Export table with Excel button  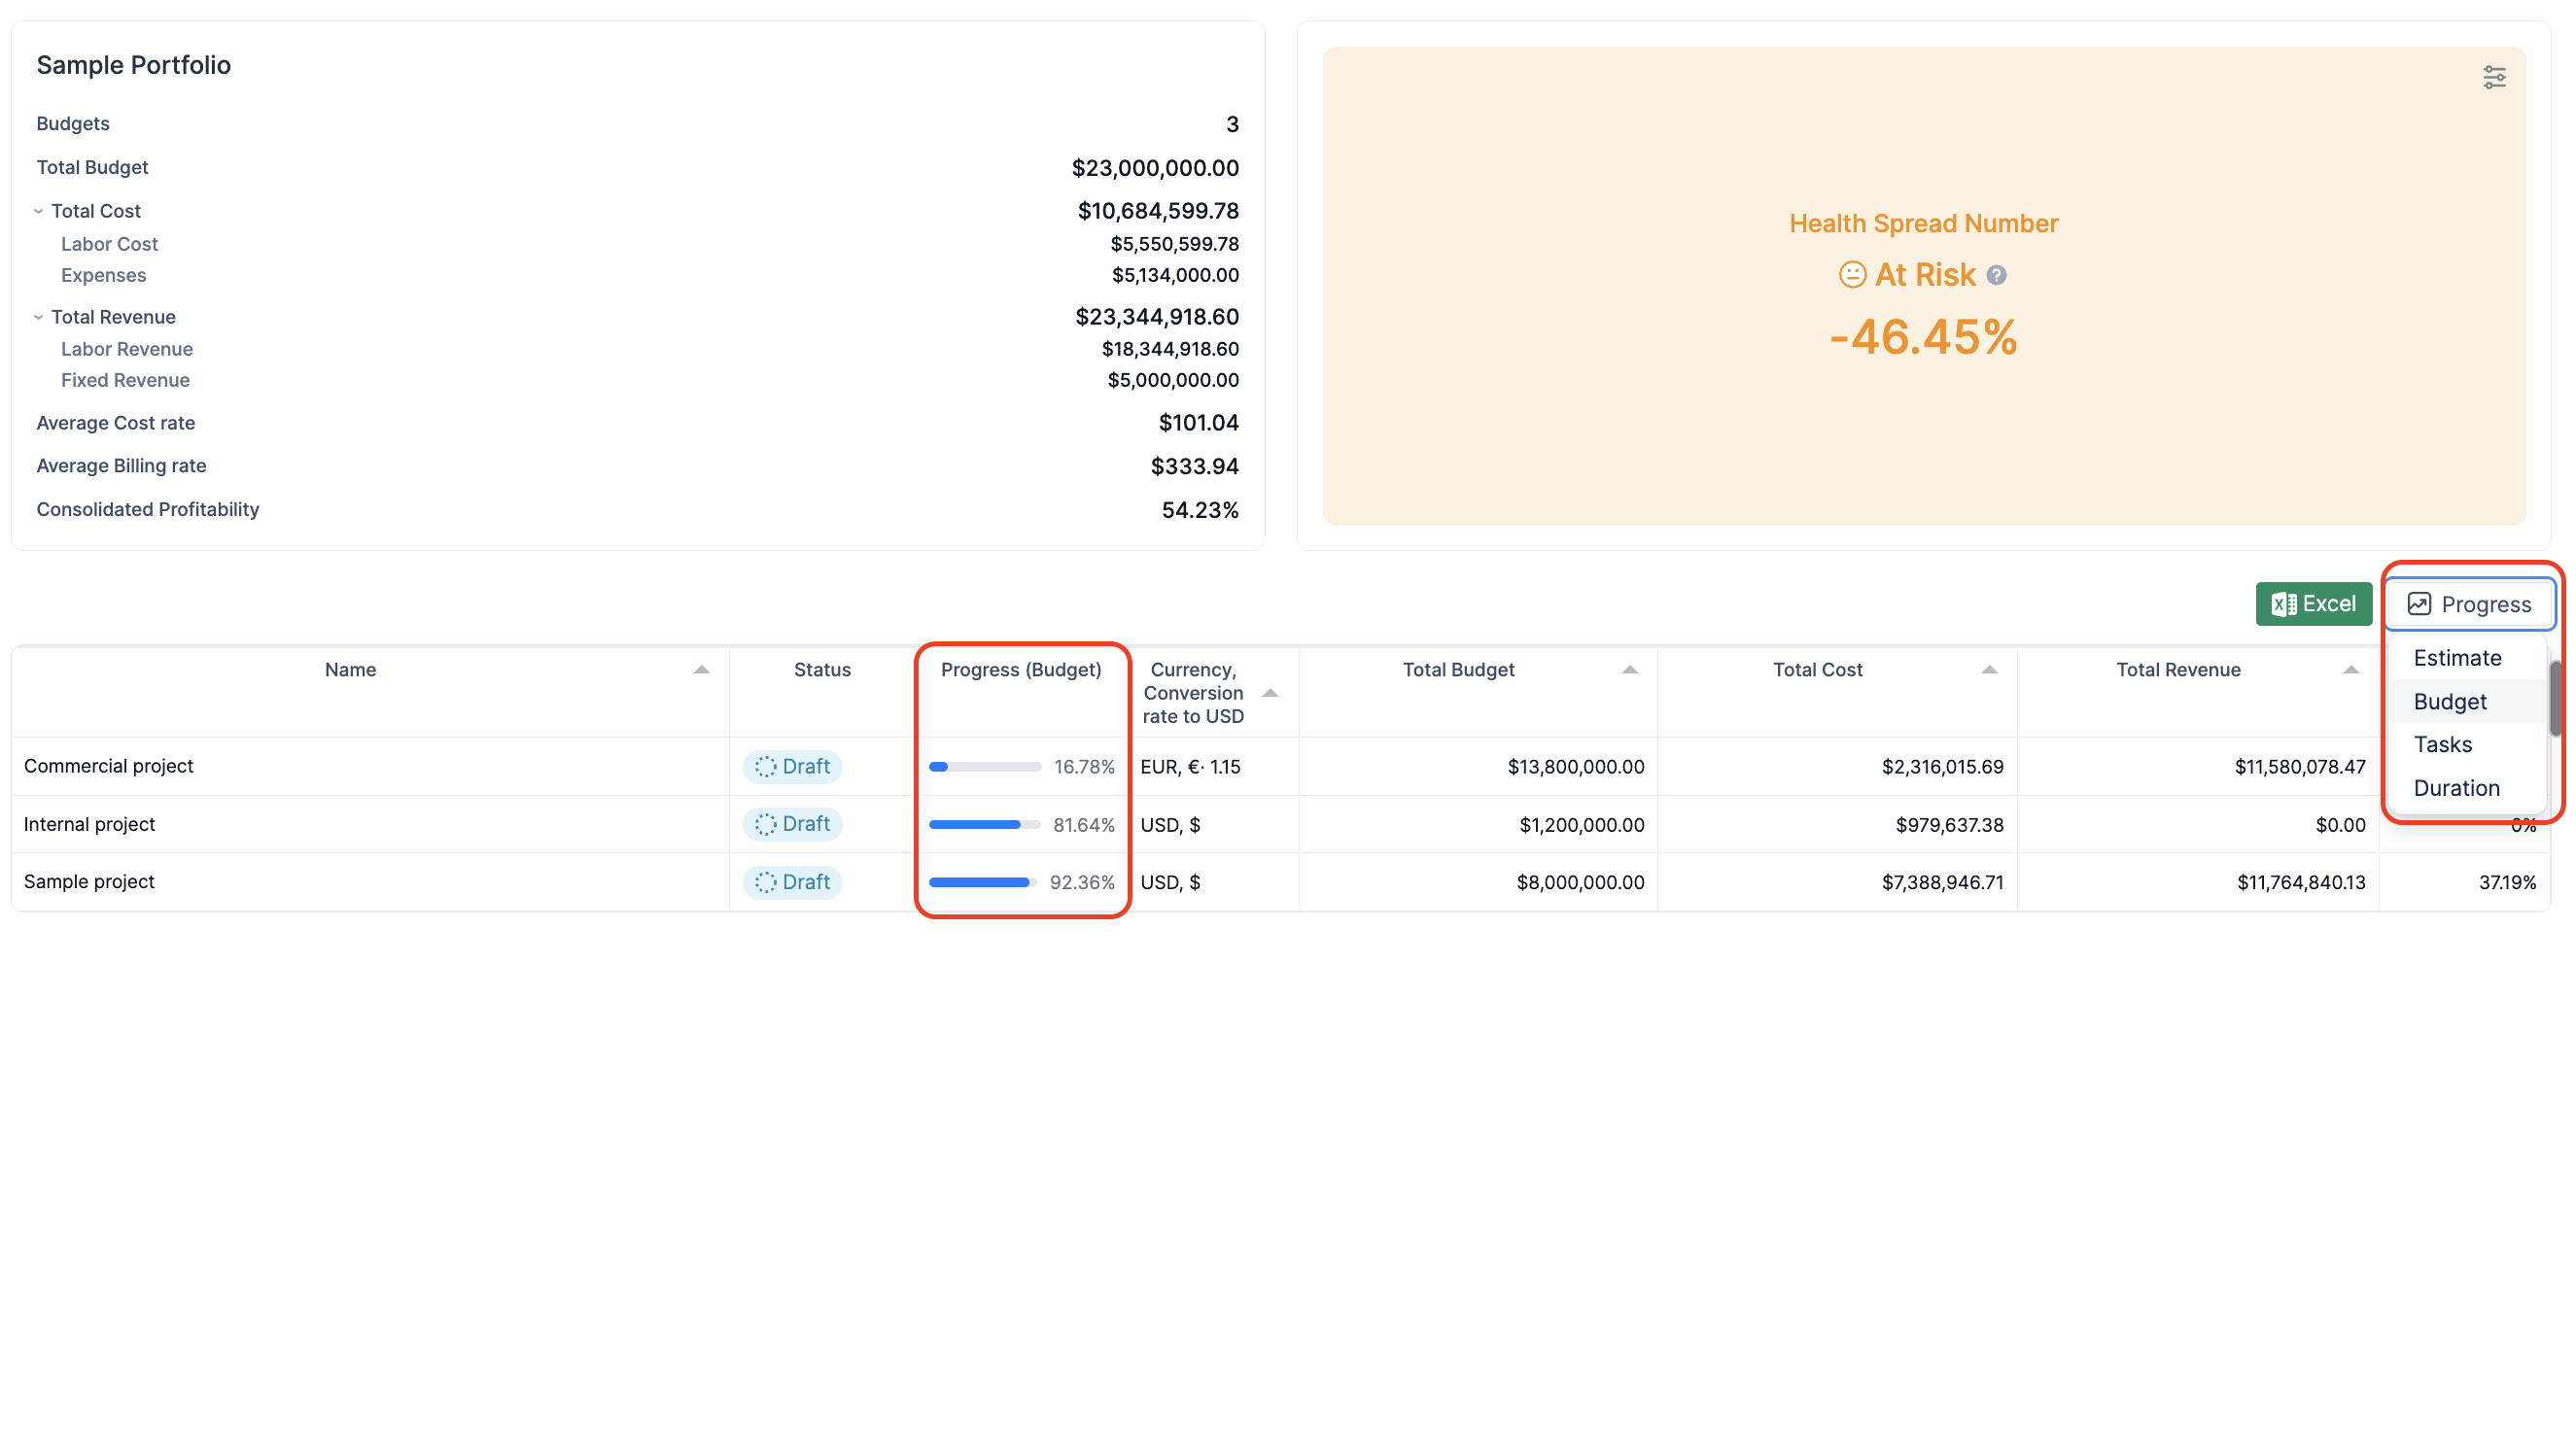(x=2313, y=604)
